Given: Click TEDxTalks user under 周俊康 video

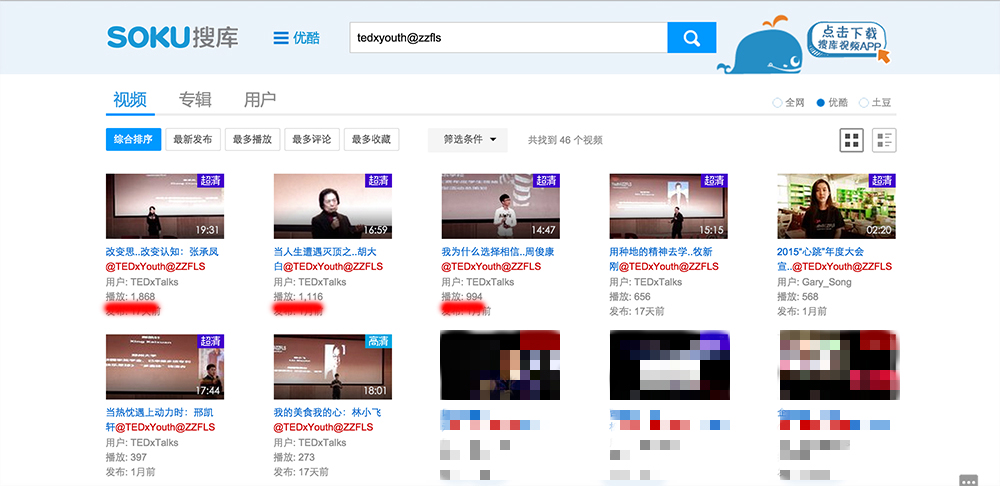Looking at the screenshot, I should [490, 282].
